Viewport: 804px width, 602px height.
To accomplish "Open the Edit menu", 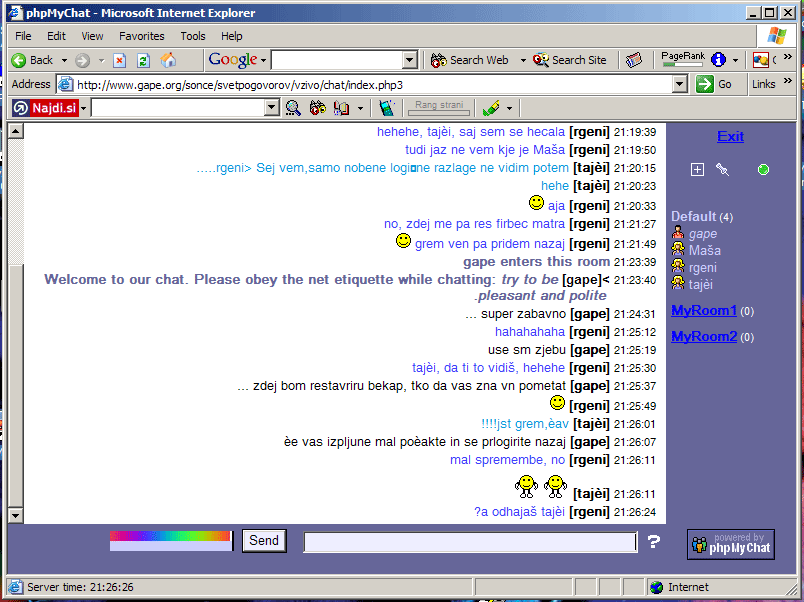I will (56, 36).
